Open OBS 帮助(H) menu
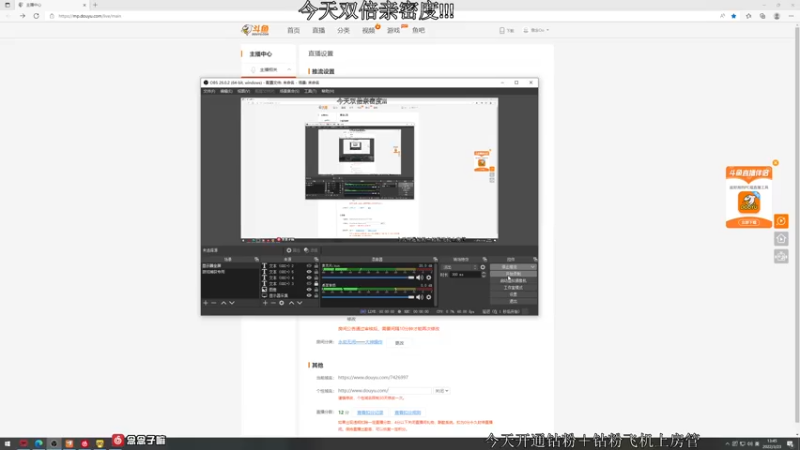 pos(328,91)
